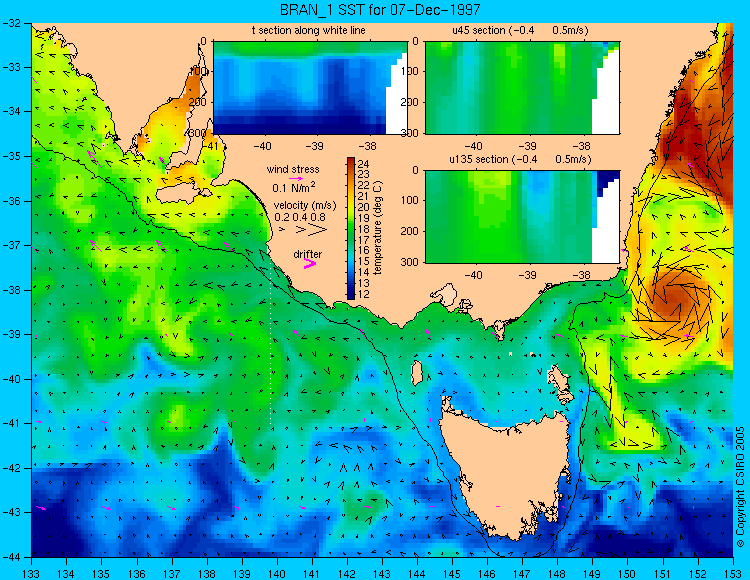
Task: Select the 't section along white line' heading
Action: [309, 30]
